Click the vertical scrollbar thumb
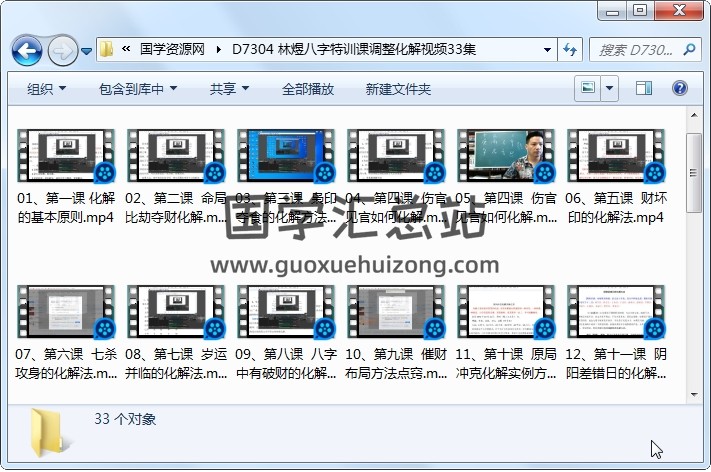The height and width of the screenshot is (472, 711). [x=694, y=173]
